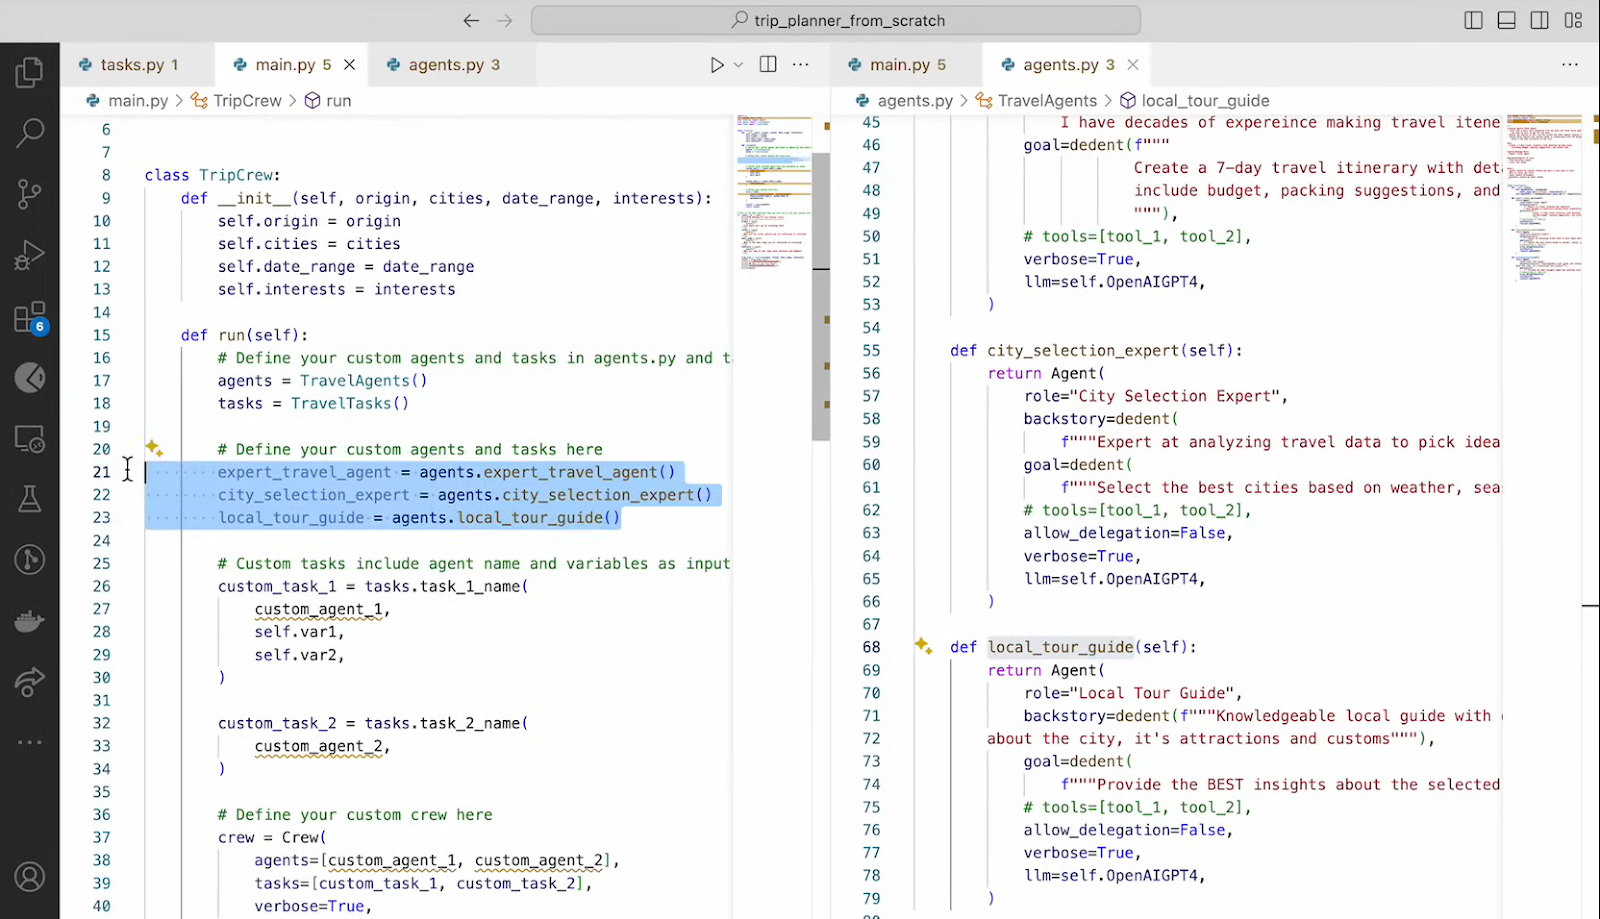Select main.py tab in right editor group
Screen dimensions: 1600x919
(907, 64)
